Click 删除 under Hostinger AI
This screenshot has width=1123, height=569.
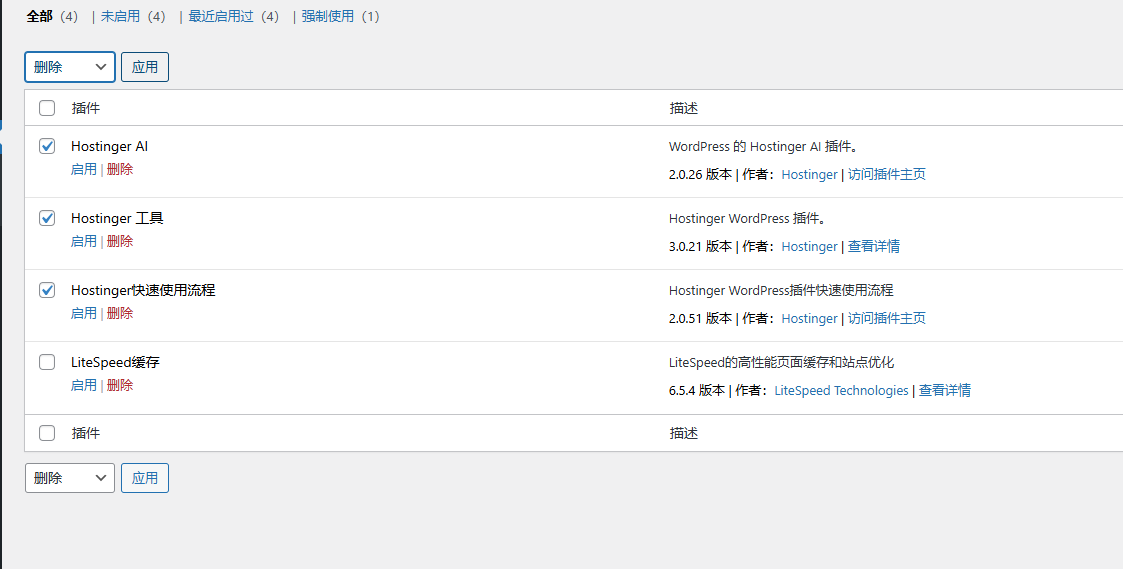click(x=120, y=169)
